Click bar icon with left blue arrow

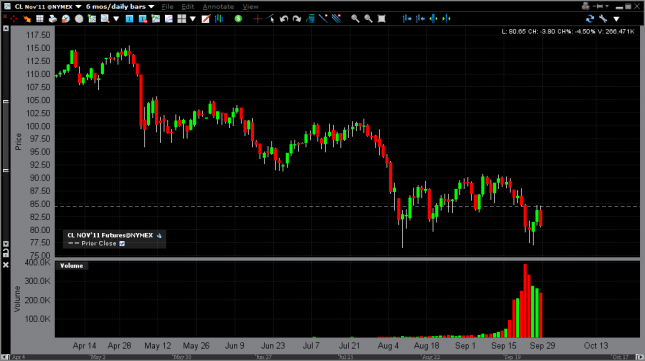[420, 19]
